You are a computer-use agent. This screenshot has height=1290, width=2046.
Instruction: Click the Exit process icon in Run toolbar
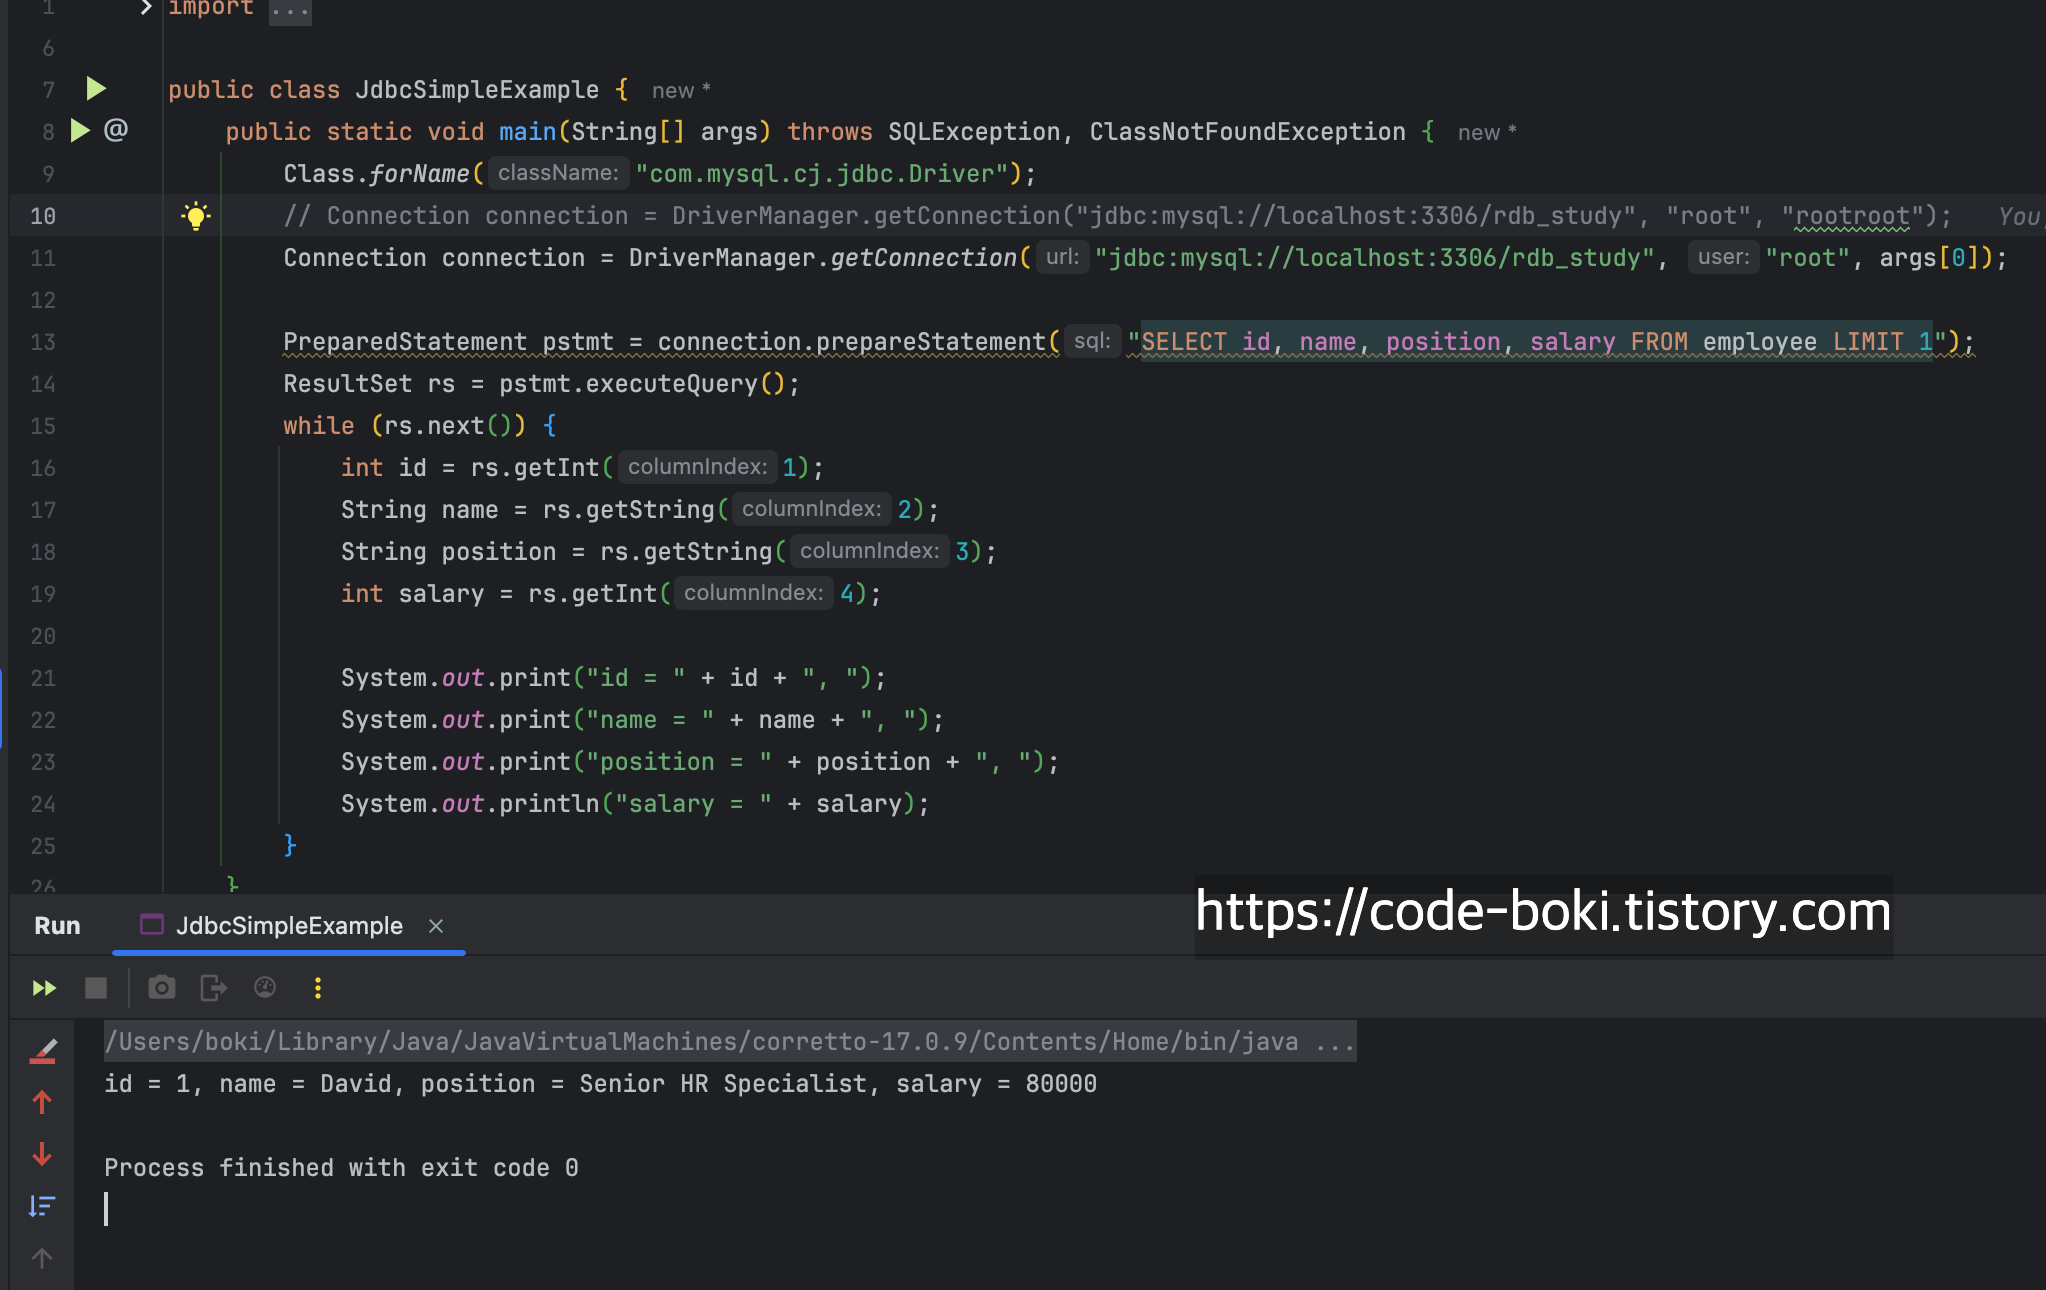click(213, 988)
